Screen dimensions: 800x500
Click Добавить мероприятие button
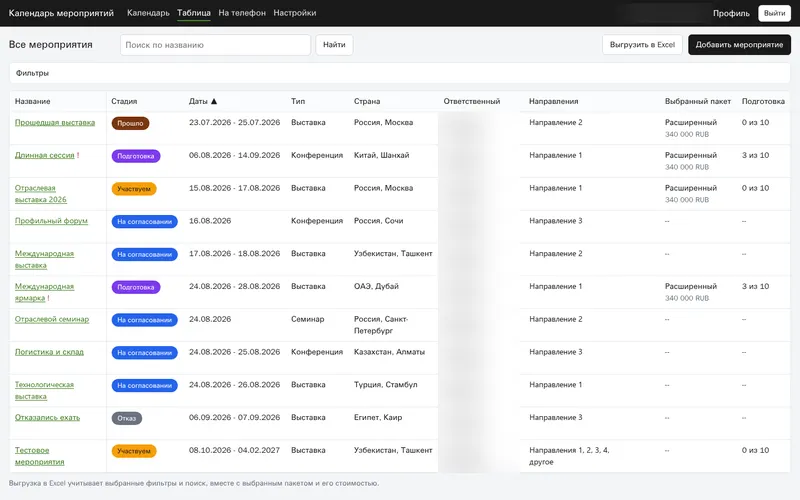[x=739, y=45]
